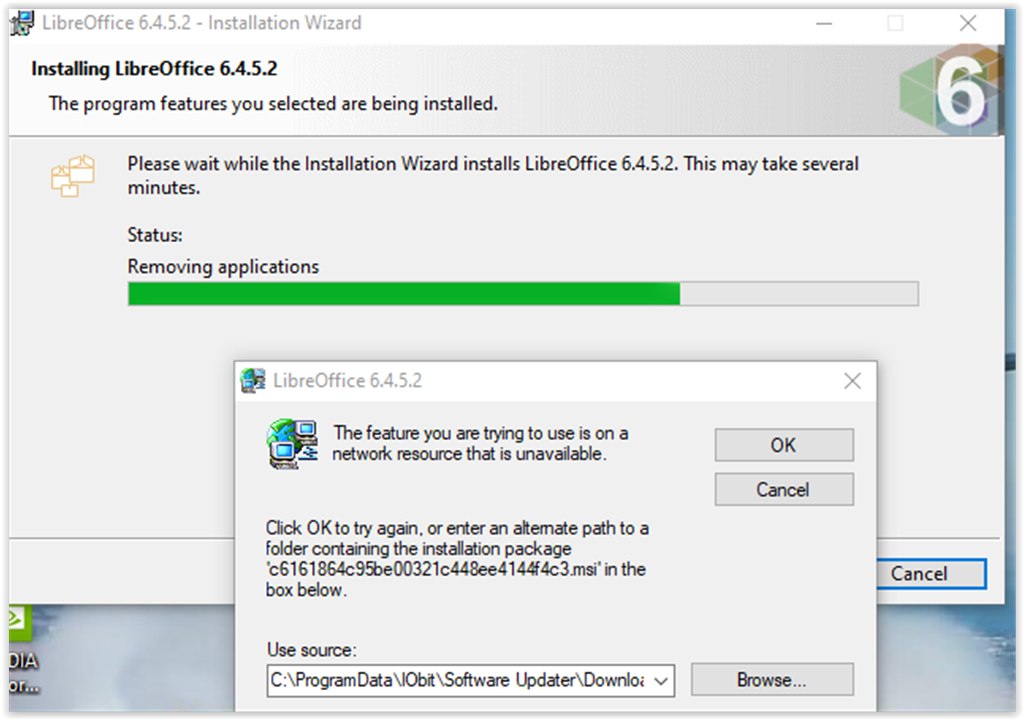
Task: Click the Removing applications status text
Action: 223,267
